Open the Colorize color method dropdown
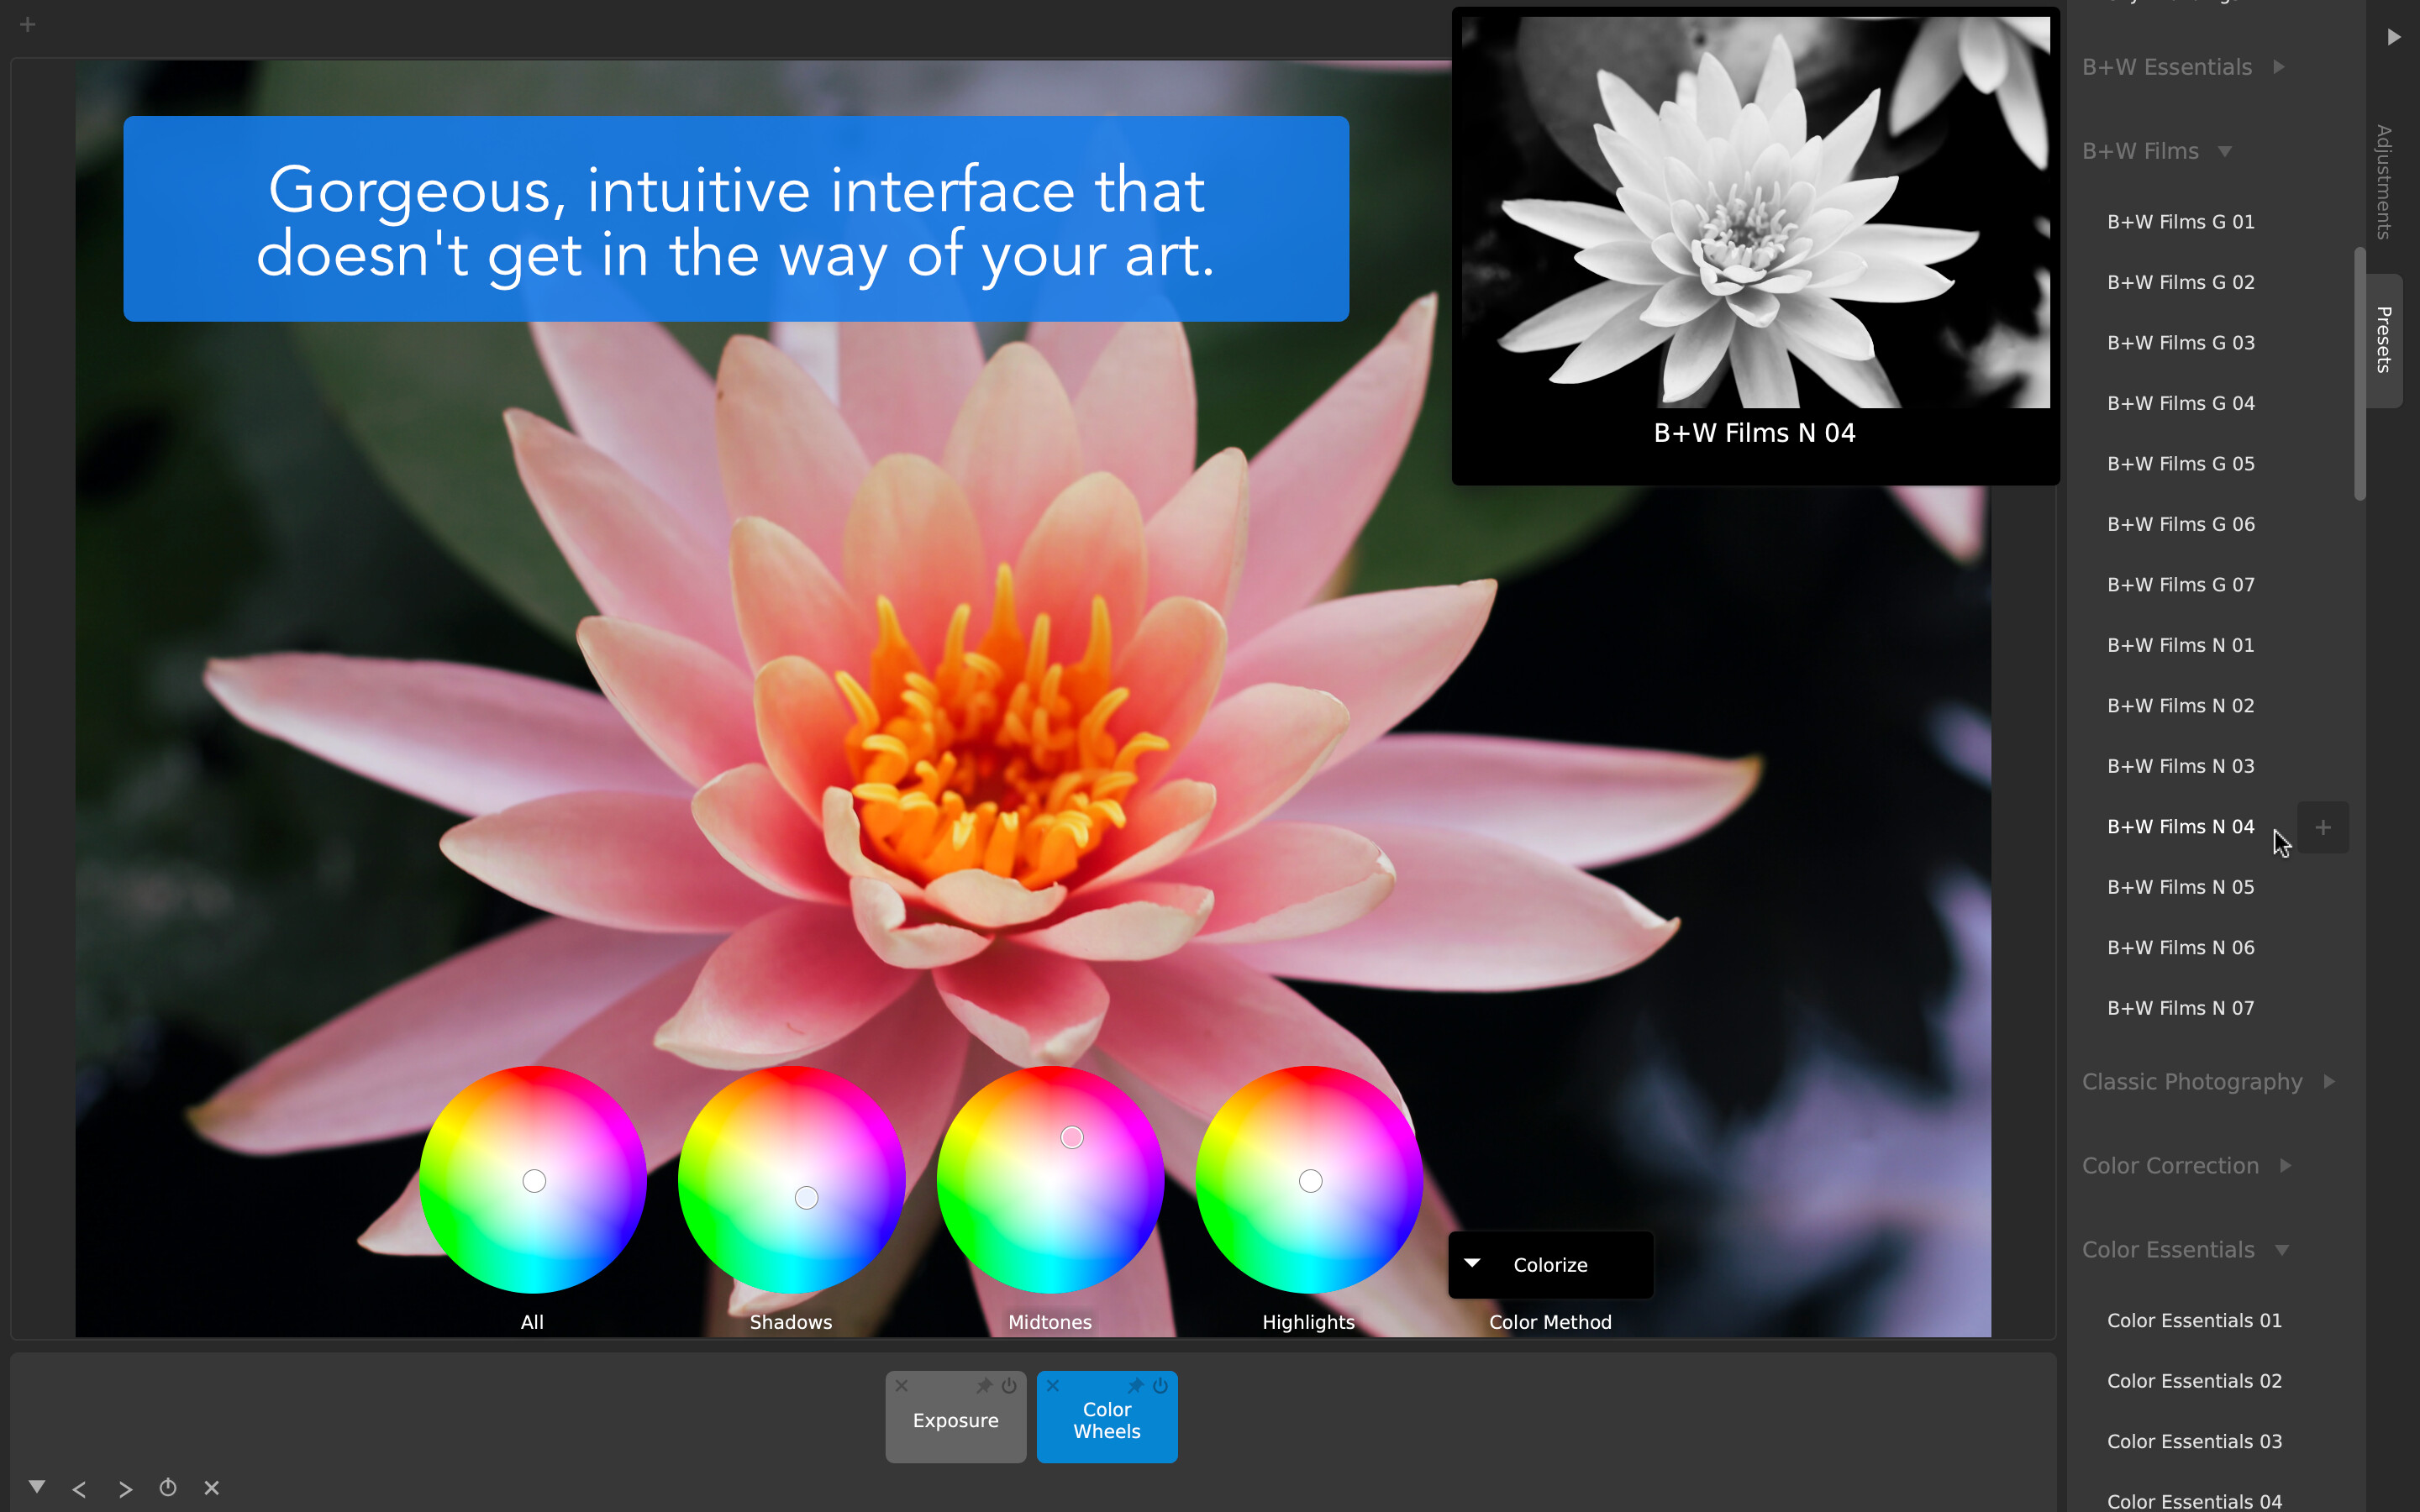Screen dimensions: 2420x1512 pyautogui.click(x=1549, y=1264)
